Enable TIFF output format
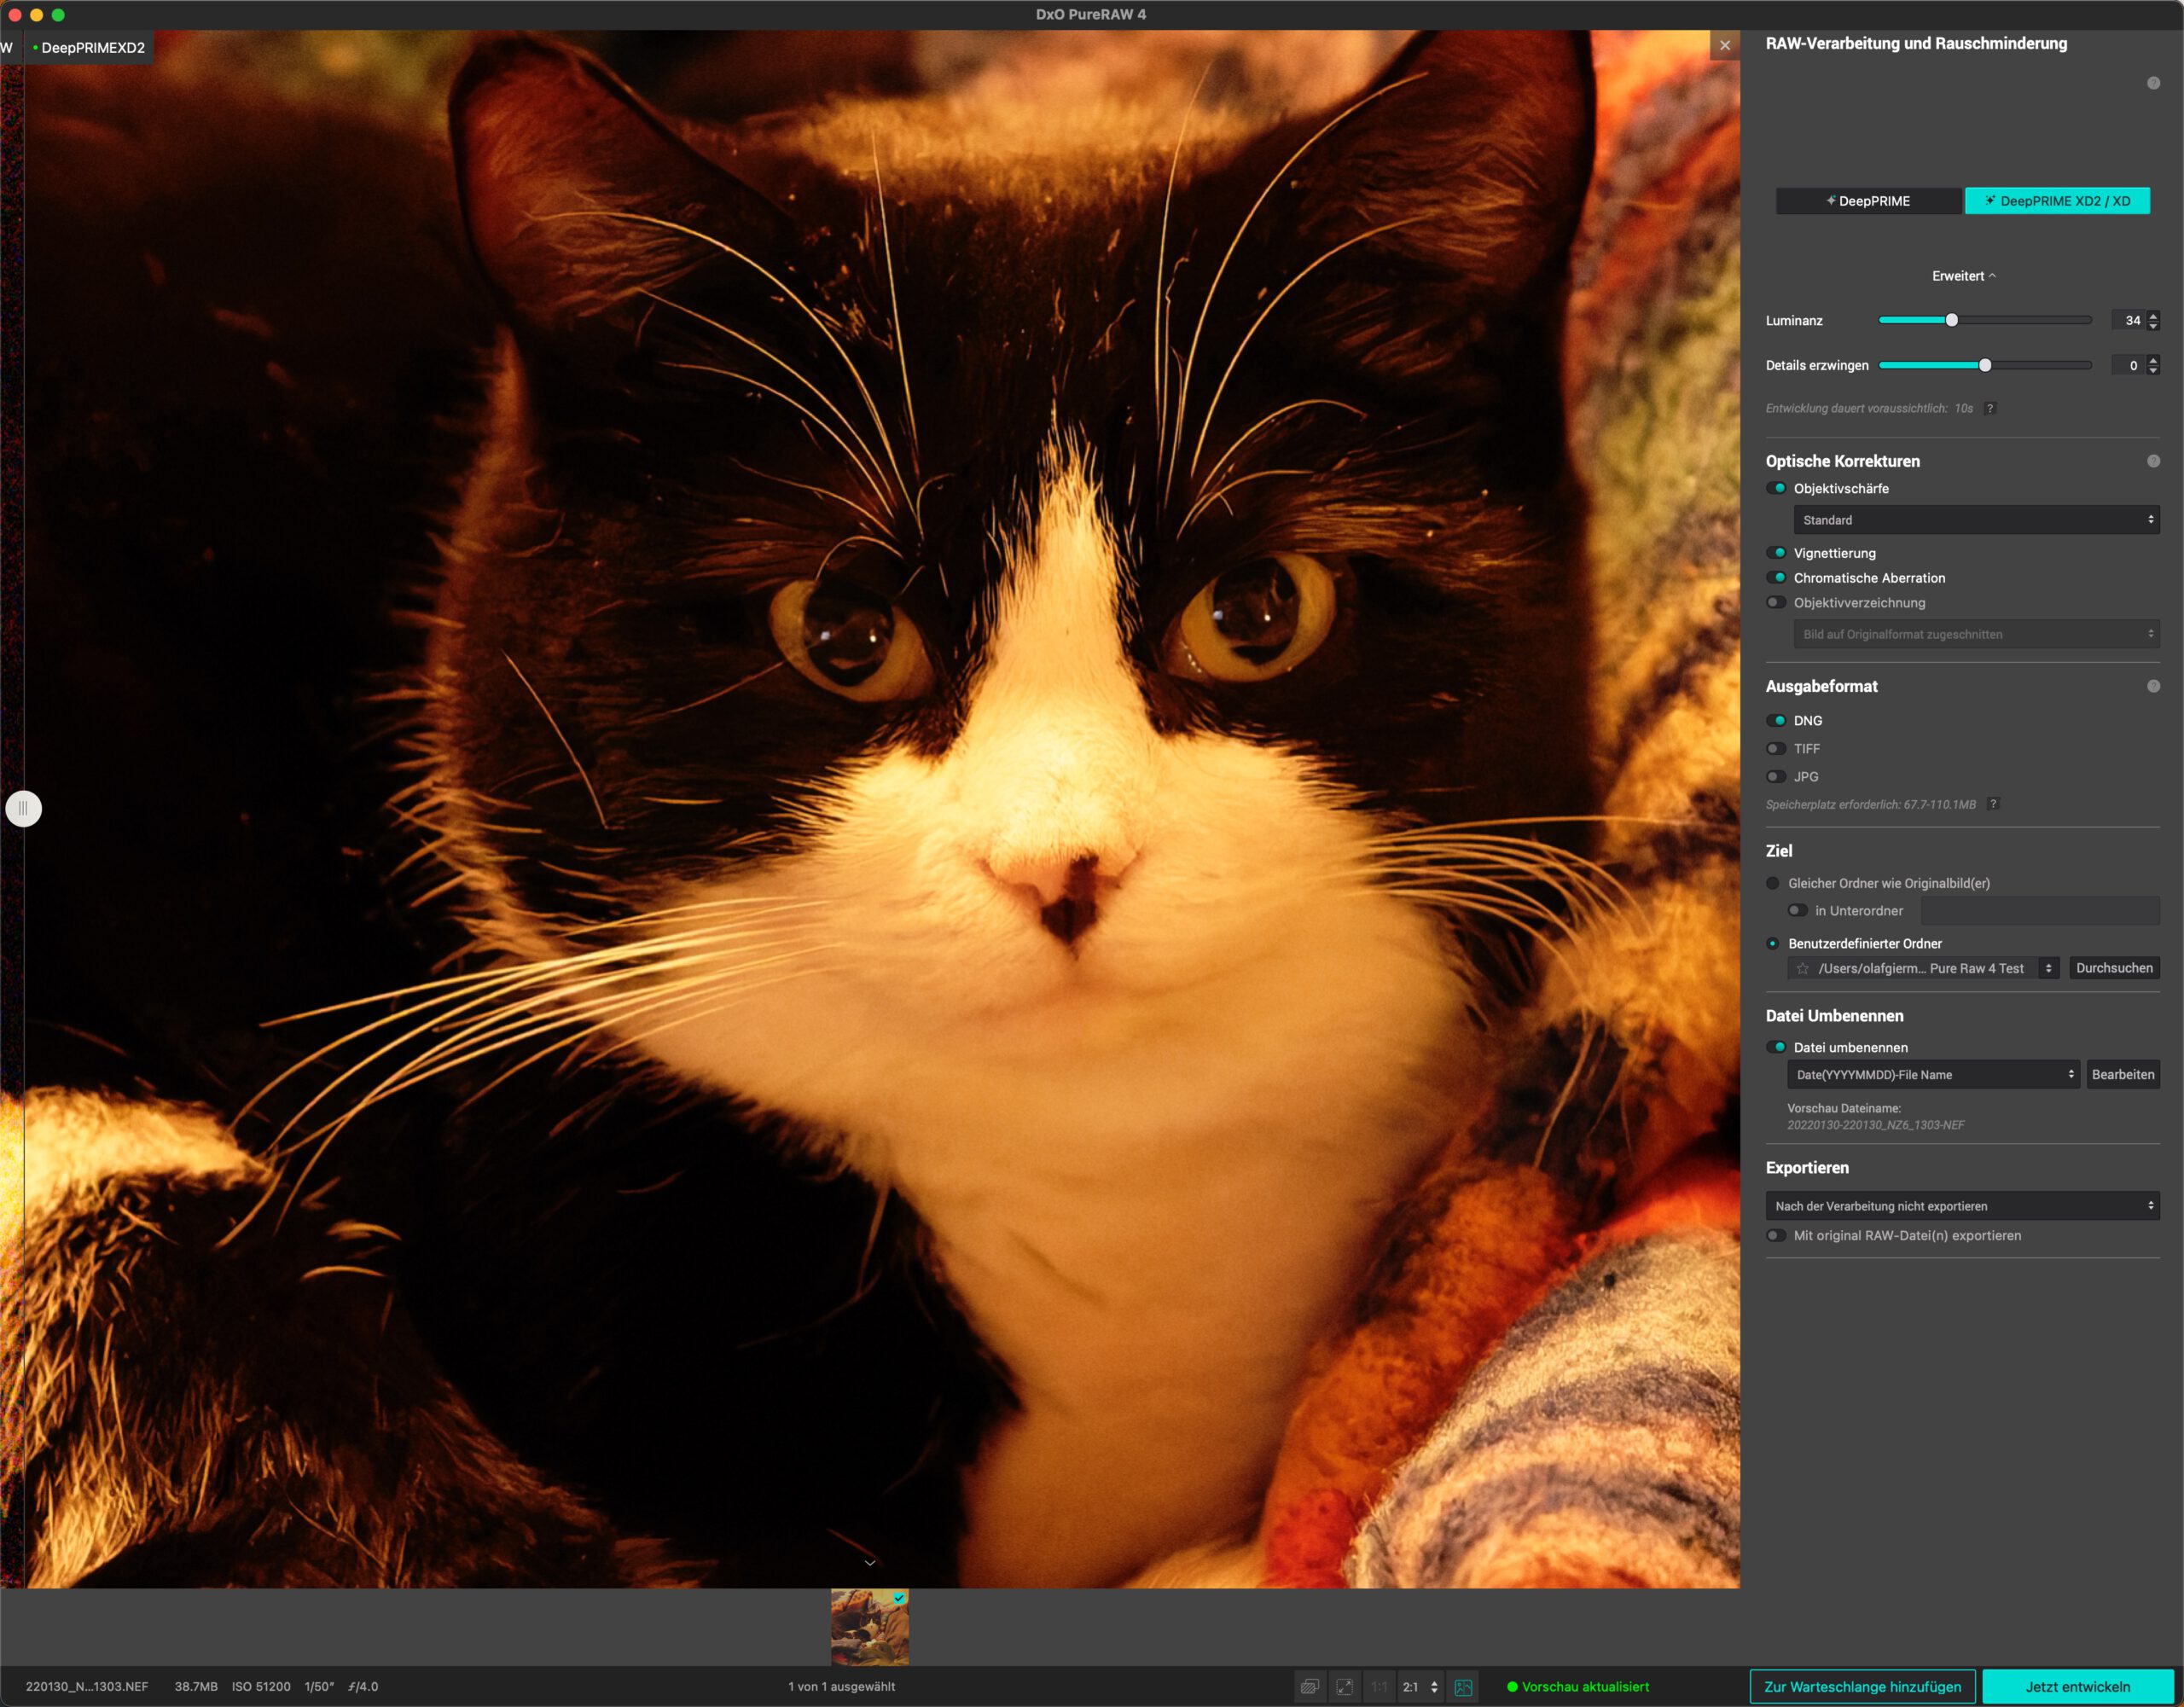Viewport: 2184px width, 1707px height. tap(1777, 749)
